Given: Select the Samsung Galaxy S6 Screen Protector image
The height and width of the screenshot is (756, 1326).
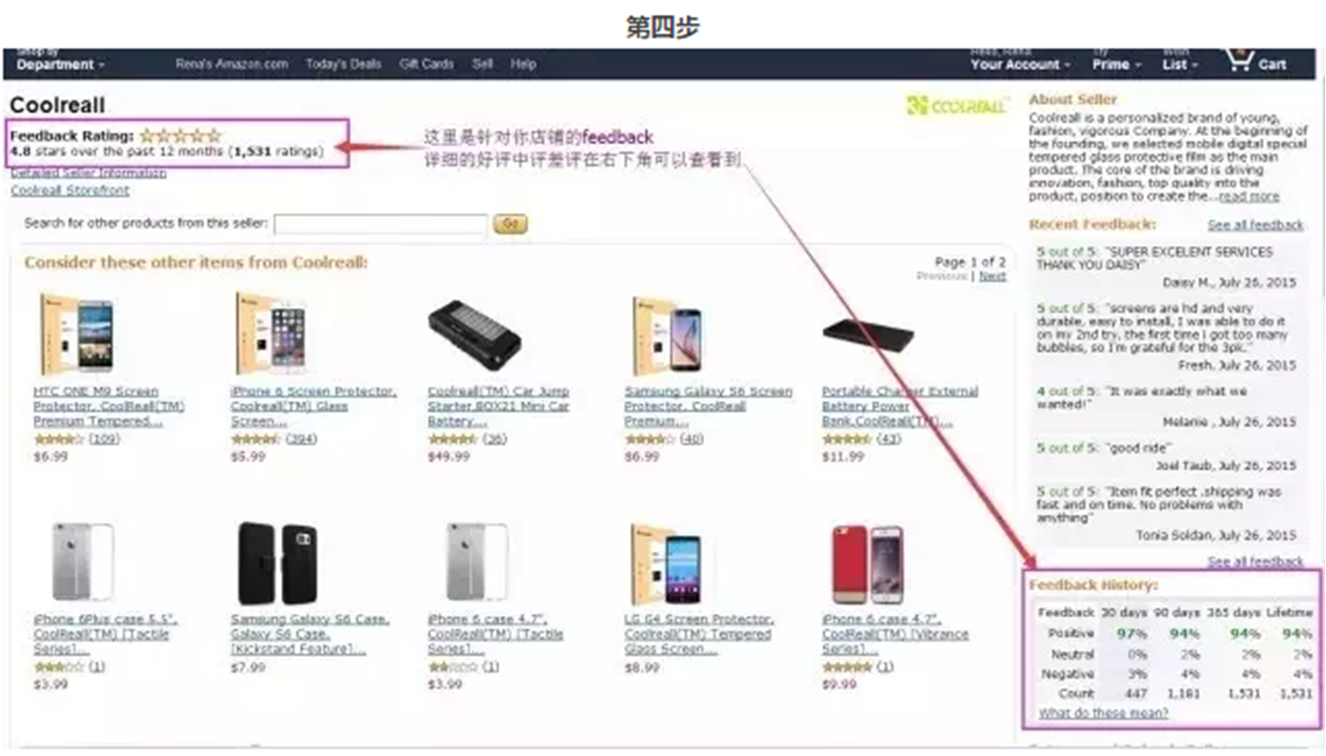Looking at the screenshot, I should point(667,336).
